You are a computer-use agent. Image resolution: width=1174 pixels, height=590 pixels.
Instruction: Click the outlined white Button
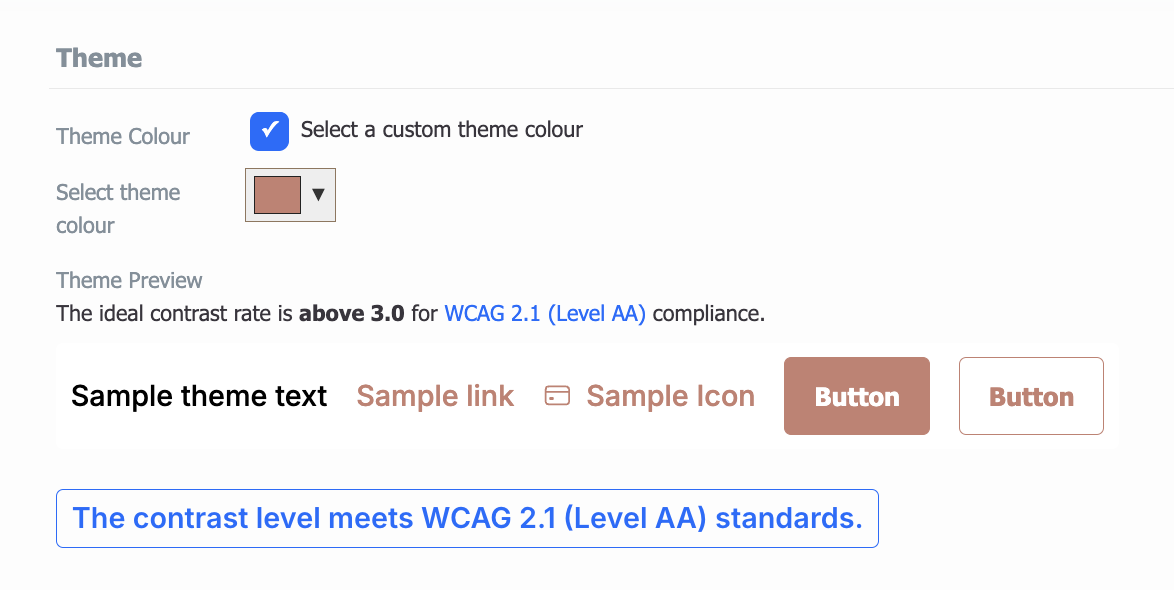click(x=1031, y=396)
